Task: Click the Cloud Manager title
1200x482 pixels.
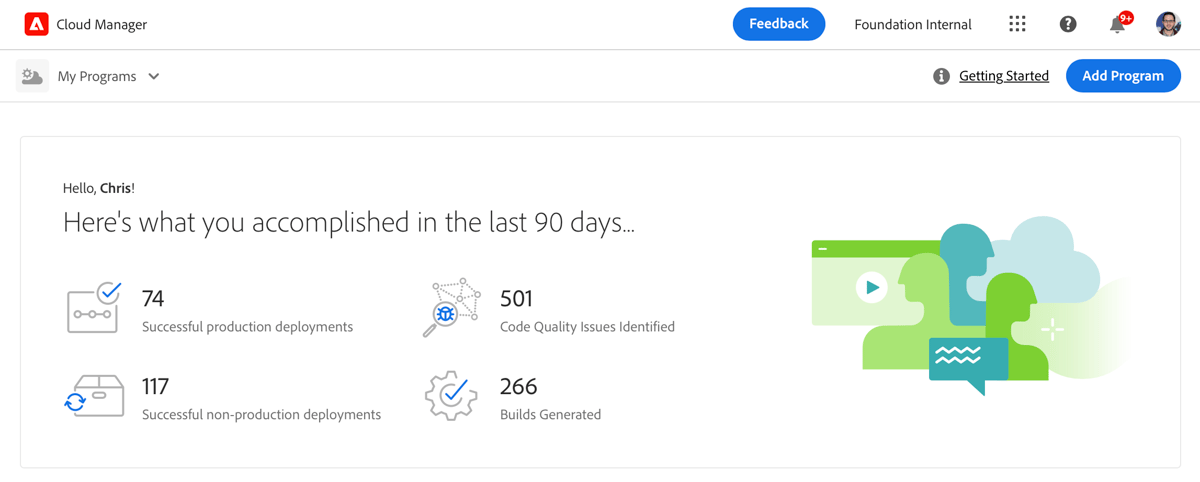Action: tap(101, 24)
